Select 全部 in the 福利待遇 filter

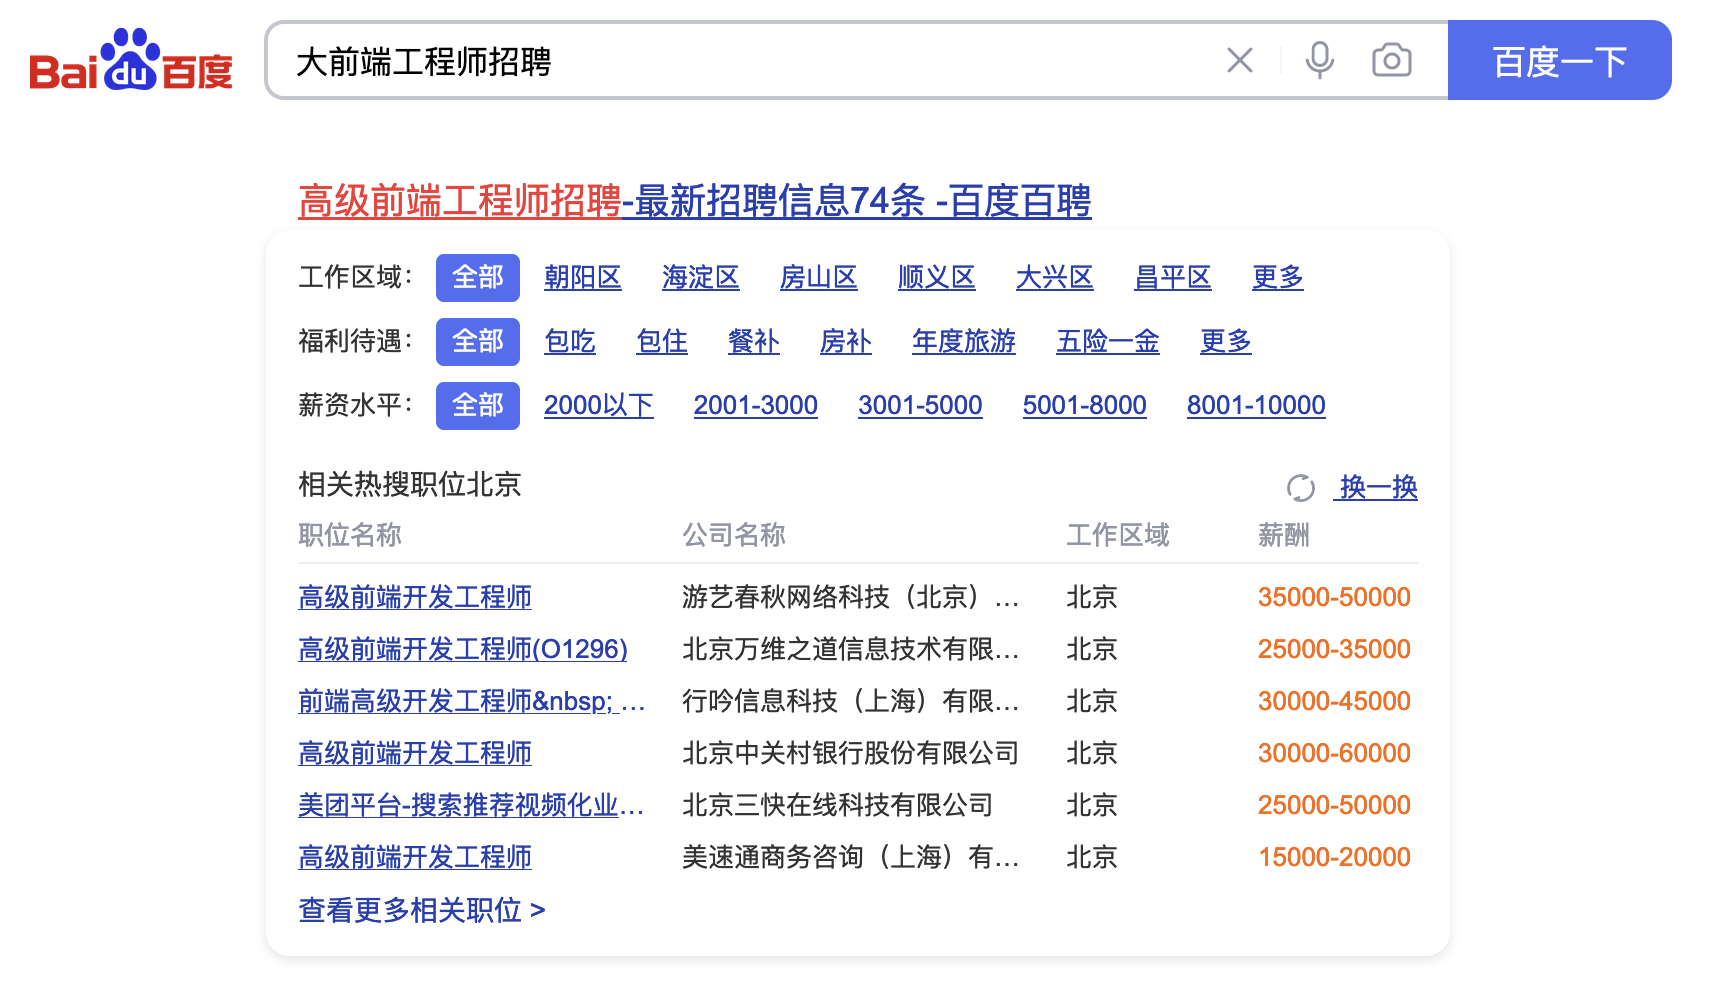(477, 342)
